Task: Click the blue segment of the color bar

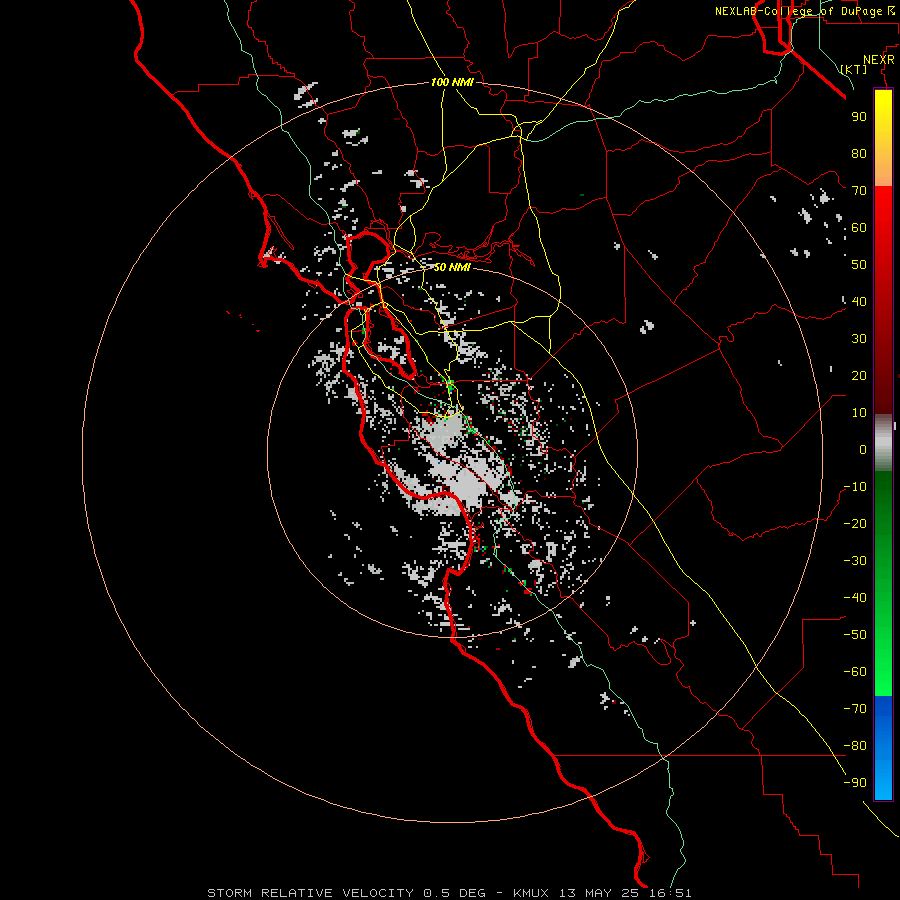Action: coord(883,747)
